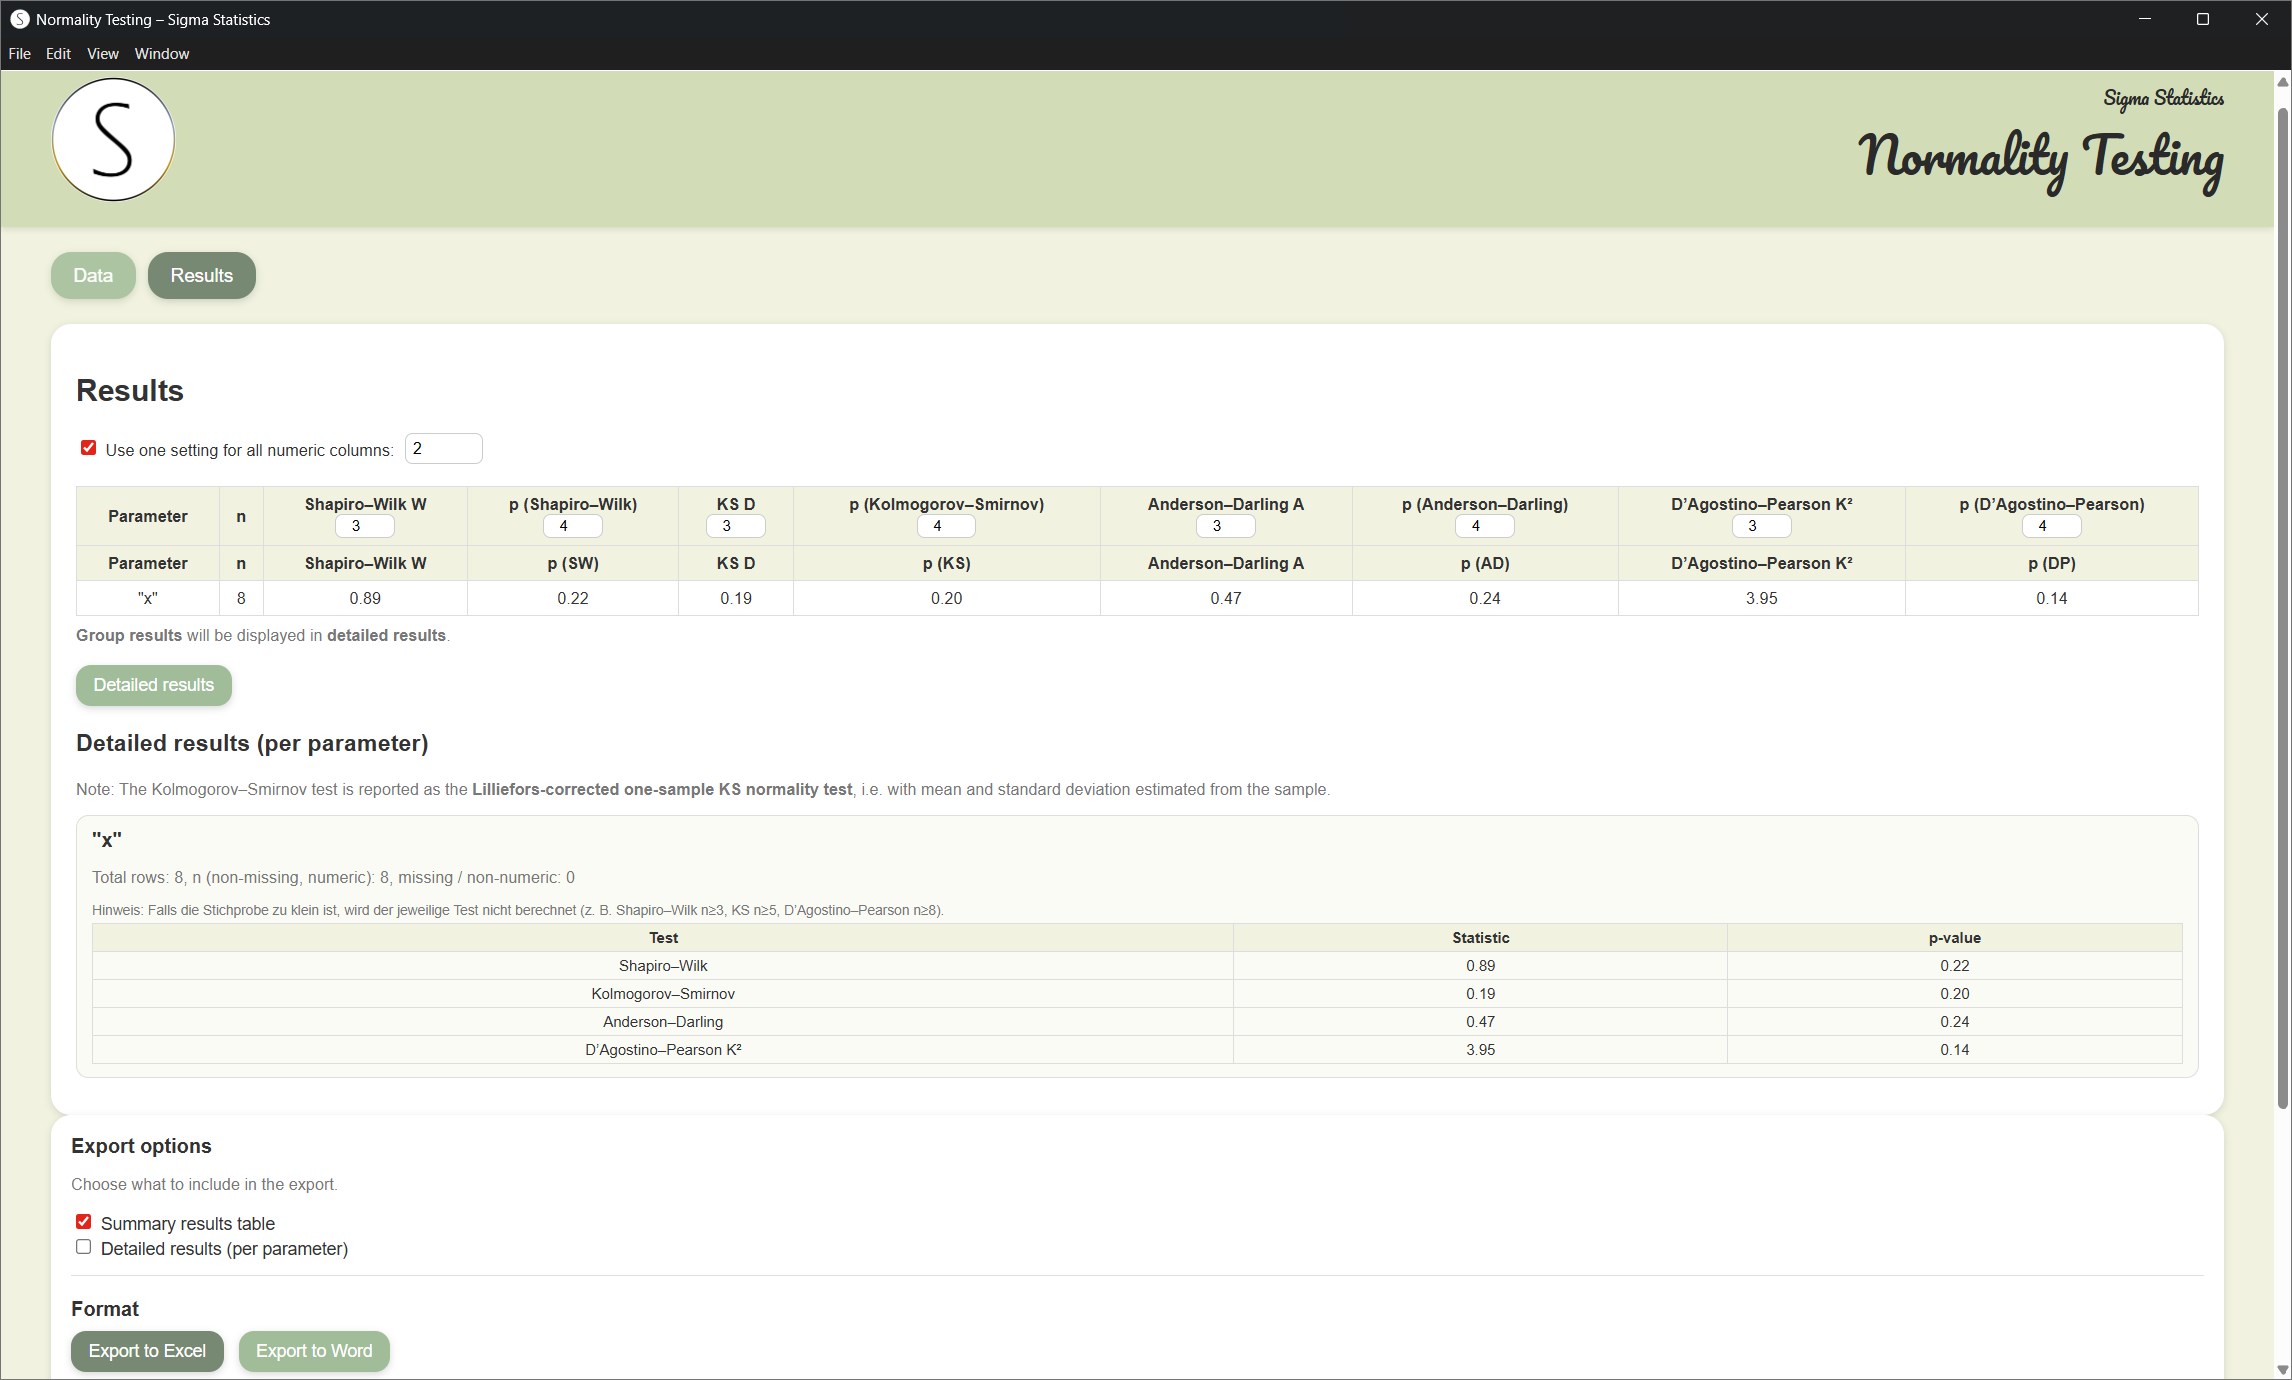Open the View menu
2292x1380 pixels.
pyautogui.click(x=103, y=54)
